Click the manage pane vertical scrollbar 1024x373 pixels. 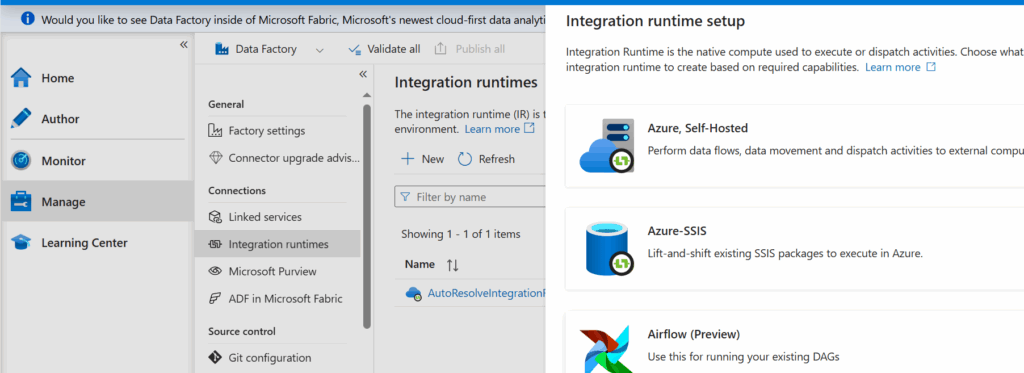pyautogui.click(x=366, y=216)
